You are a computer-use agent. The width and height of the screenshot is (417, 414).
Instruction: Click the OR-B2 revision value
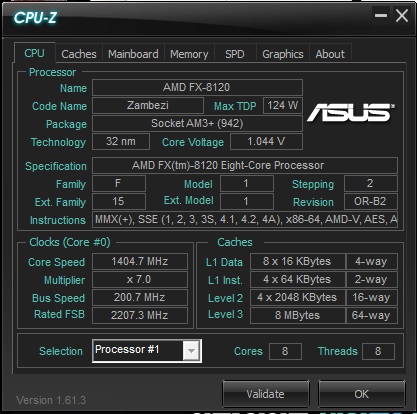tap(371, 201)
